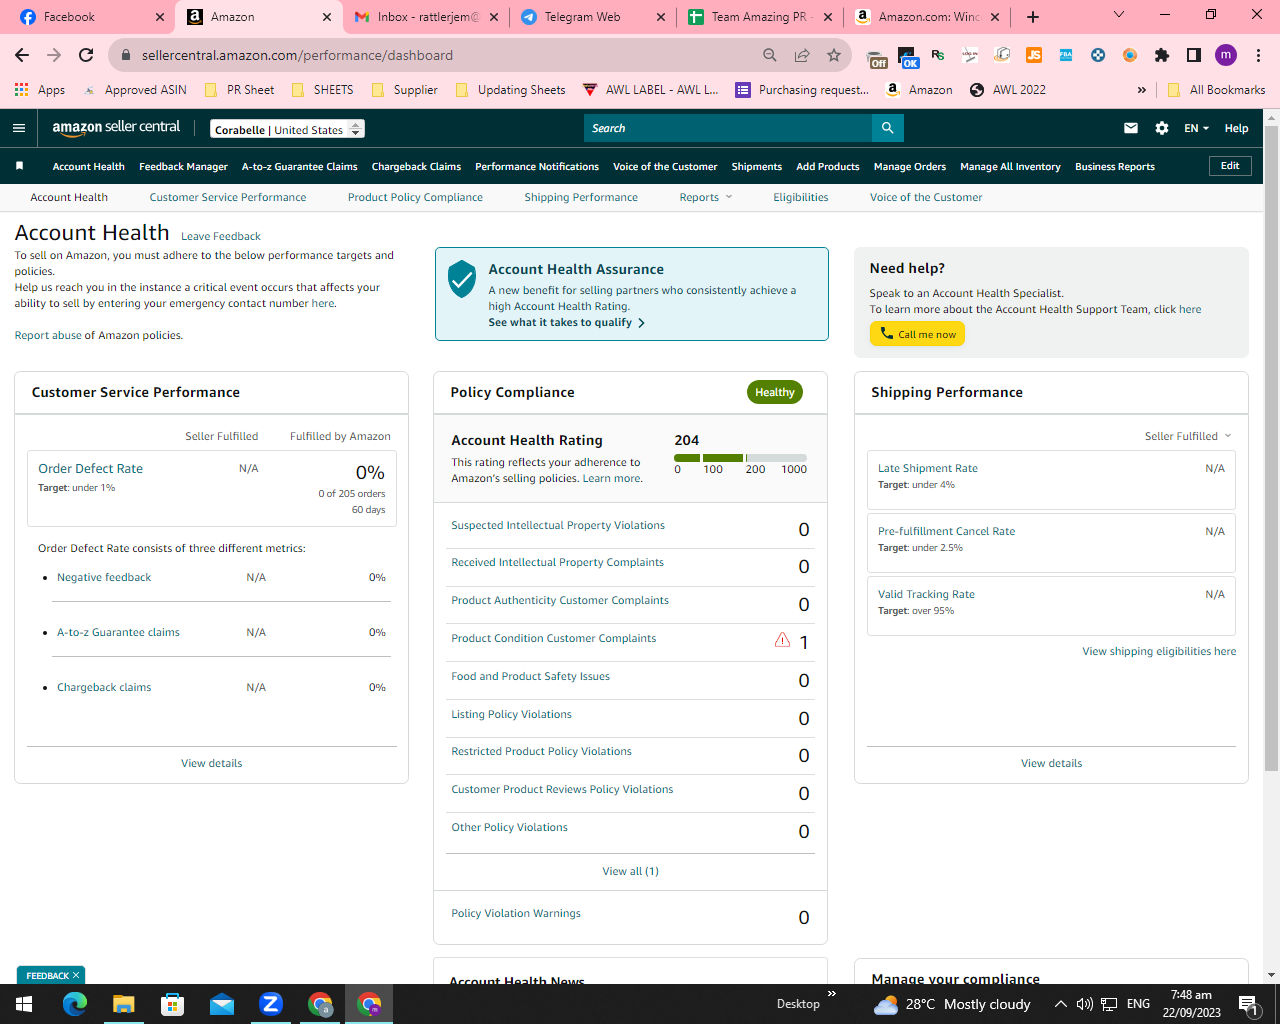The image size is (1280, 1024).
Task: Open the Mail app from the taskbar
Action: coord(222,1004)
